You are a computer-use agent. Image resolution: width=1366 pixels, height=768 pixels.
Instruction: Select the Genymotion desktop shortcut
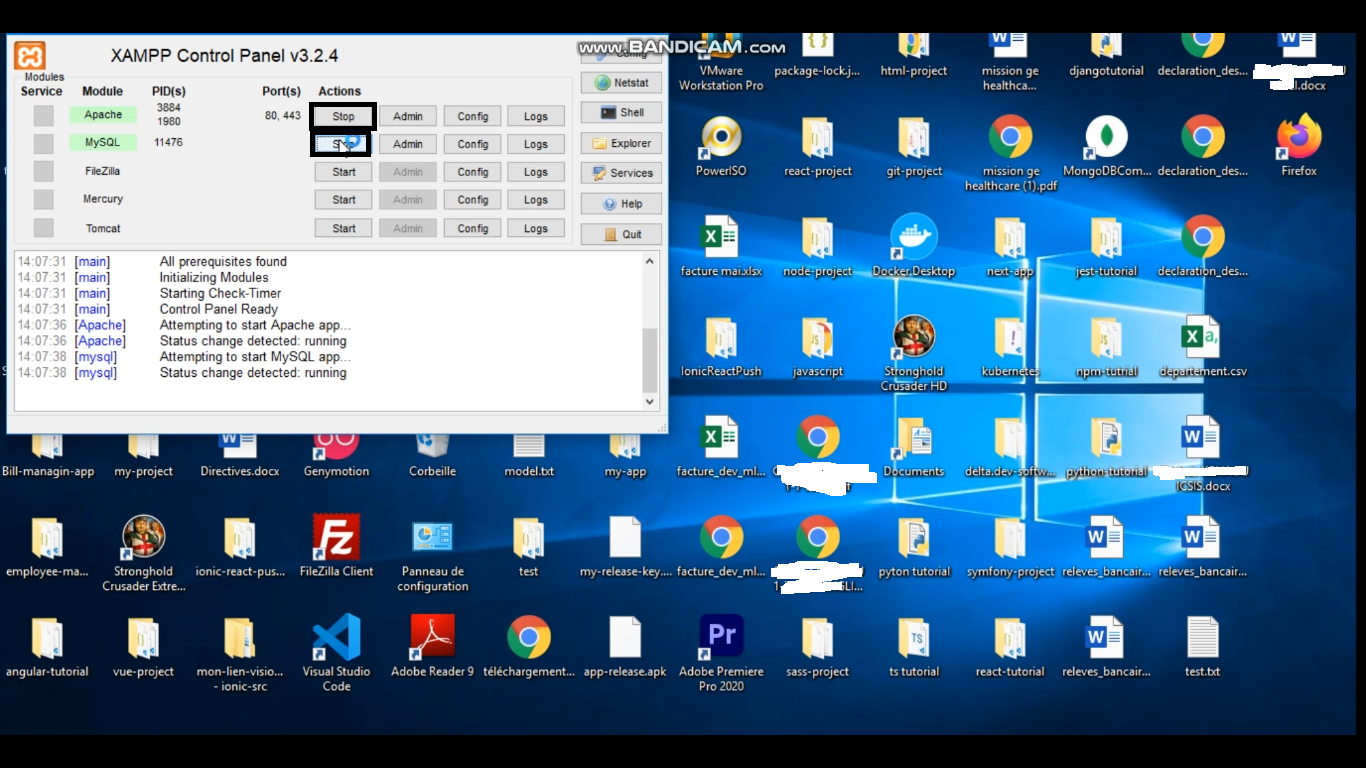pos(336,455)
